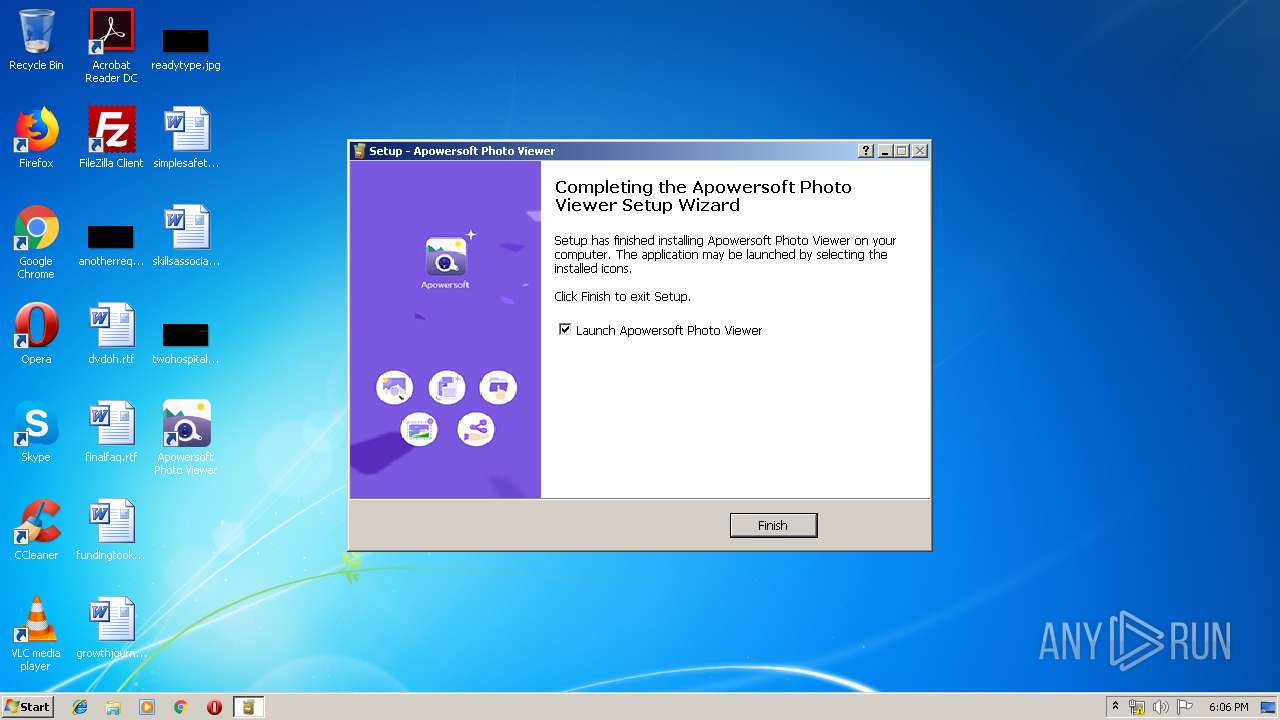Click the volume speaker tray icon
This screenshot has width=1280, height=720.
coord(1160,707)
